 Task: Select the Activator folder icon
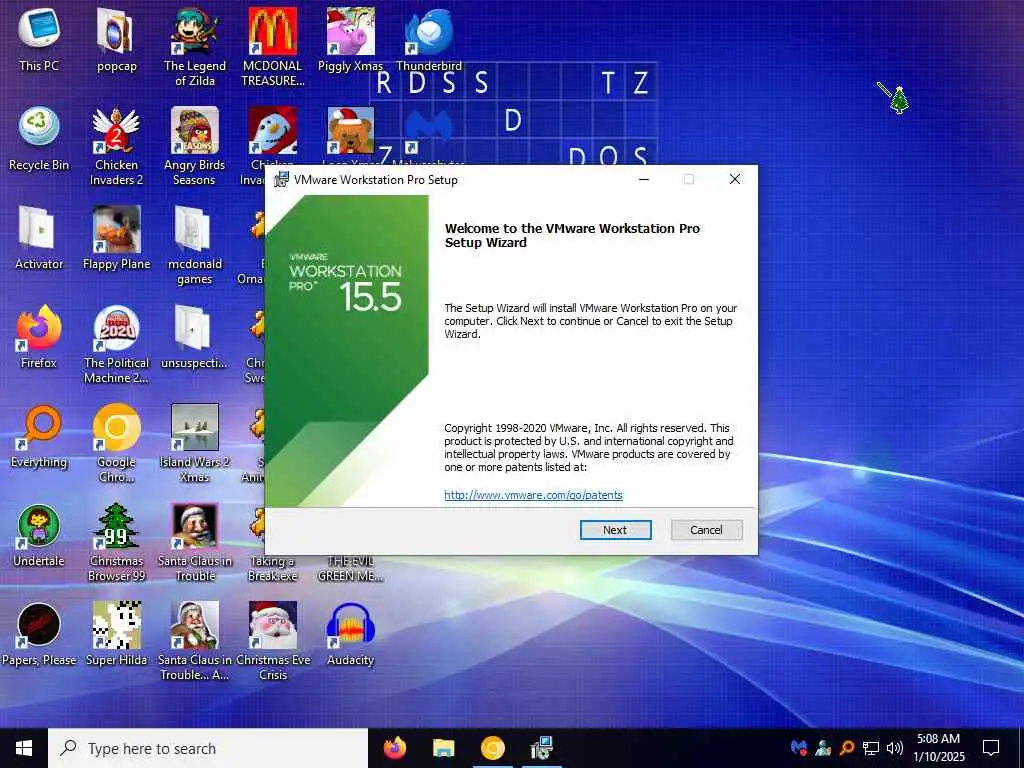pyautogui.click(x=39, y=238)
